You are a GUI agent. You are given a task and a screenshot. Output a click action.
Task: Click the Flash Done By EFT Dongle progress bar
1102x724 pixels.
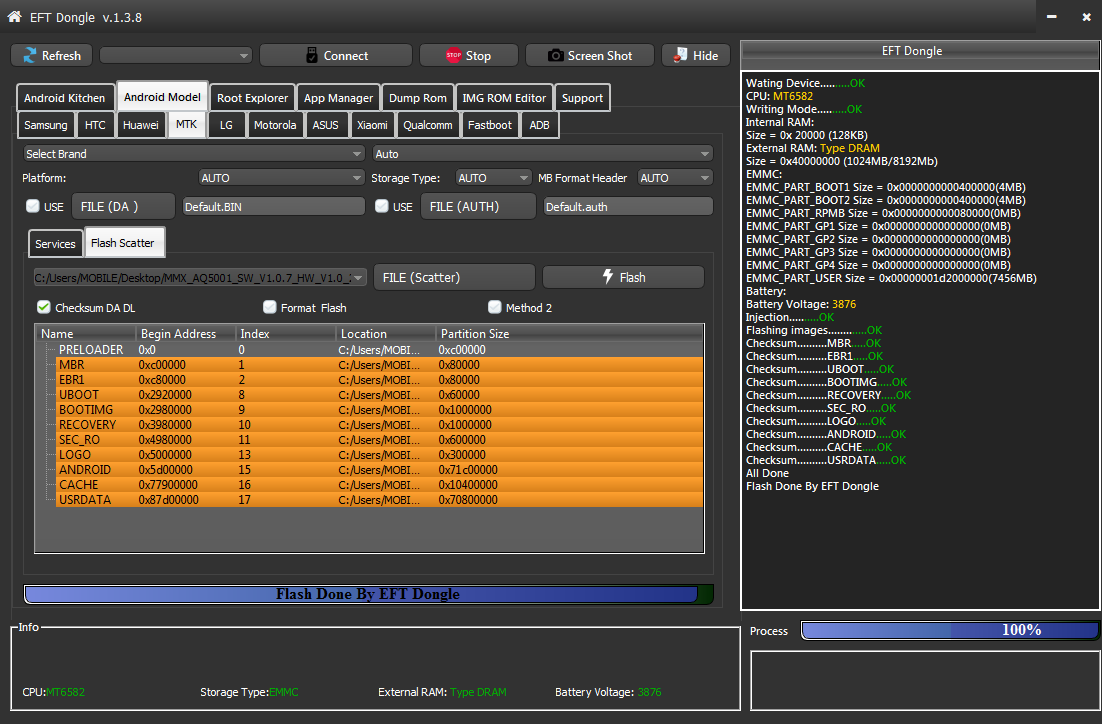(368, 594)
